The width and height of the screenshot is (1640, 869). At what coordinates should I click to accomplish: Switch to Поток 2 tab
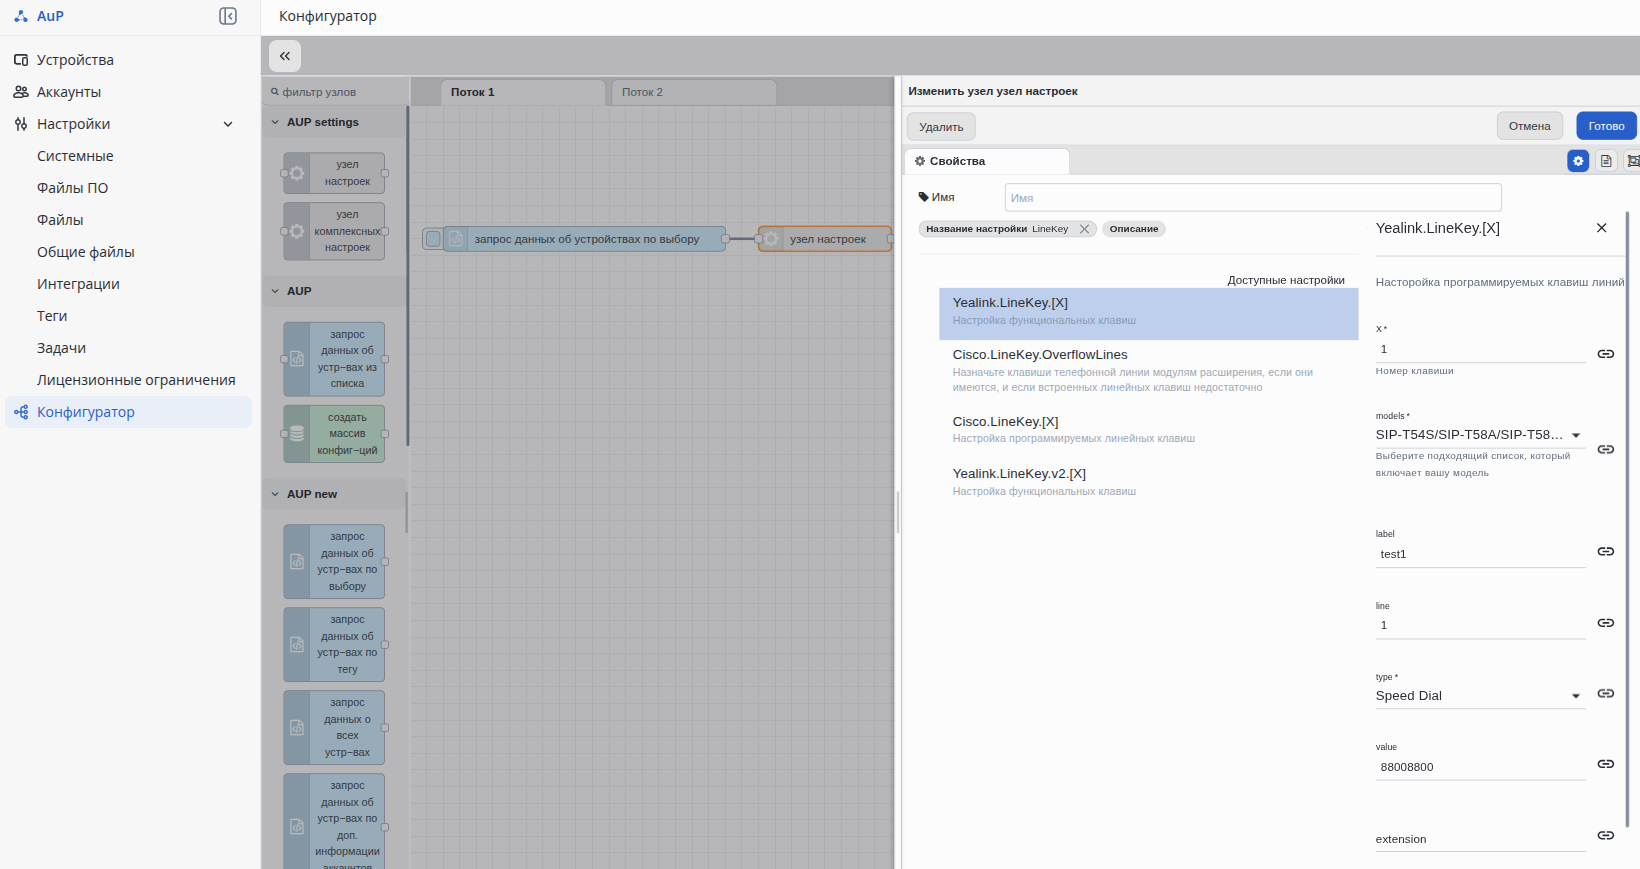(x=694, y=92)
